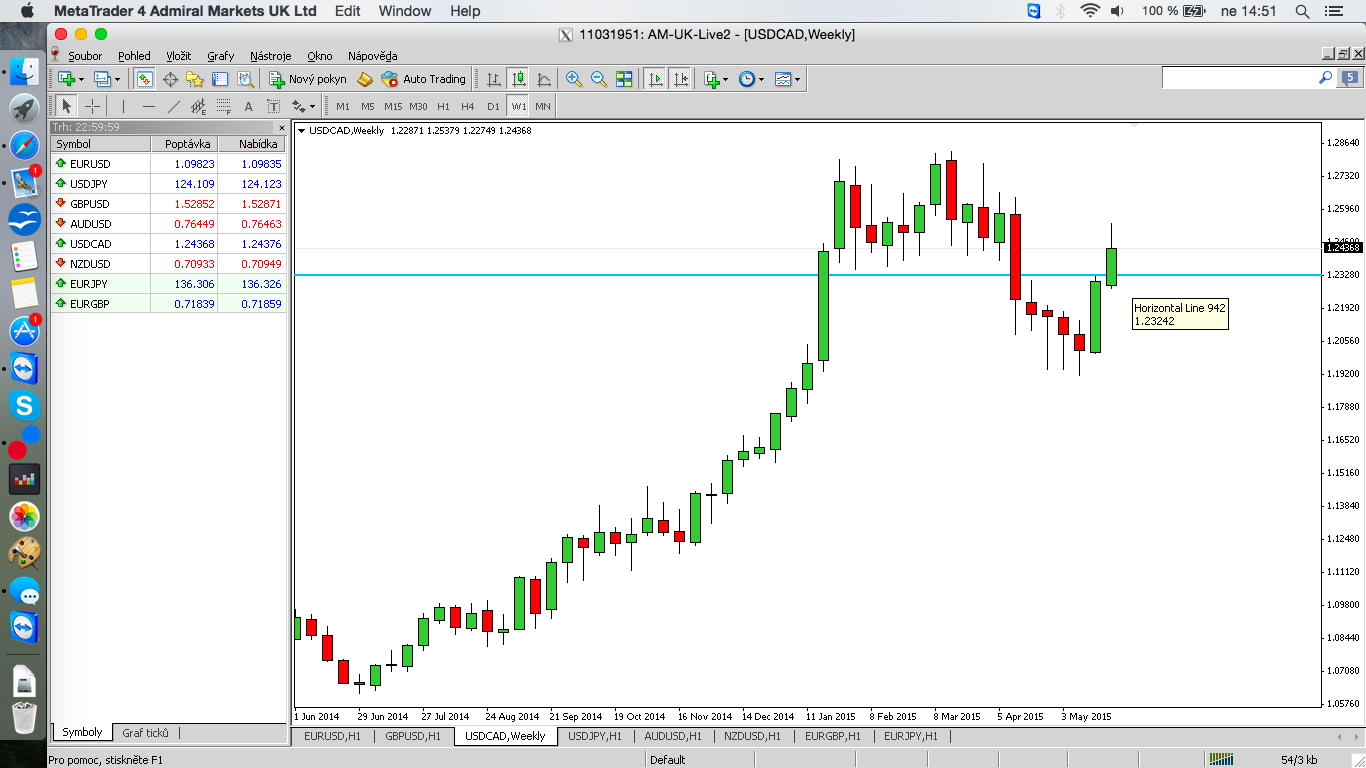Image resolution: width=1366 pixels, height=768 pixels.
Task: Select the Vertical Line tool
Action: (123, 106)
